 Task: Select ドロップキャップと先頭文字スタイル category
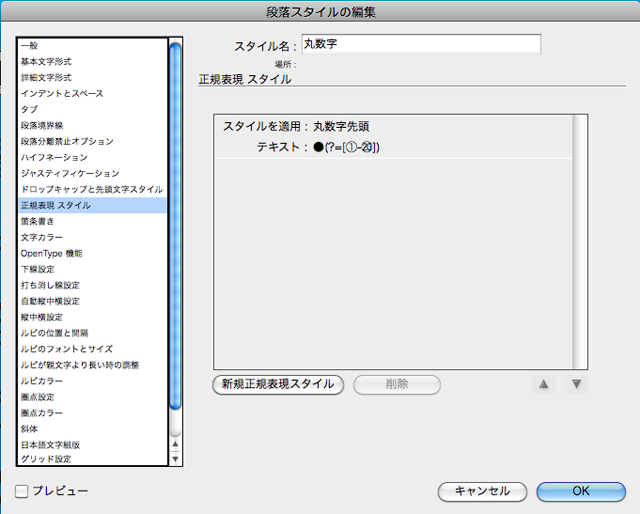(x=92, y=189)
